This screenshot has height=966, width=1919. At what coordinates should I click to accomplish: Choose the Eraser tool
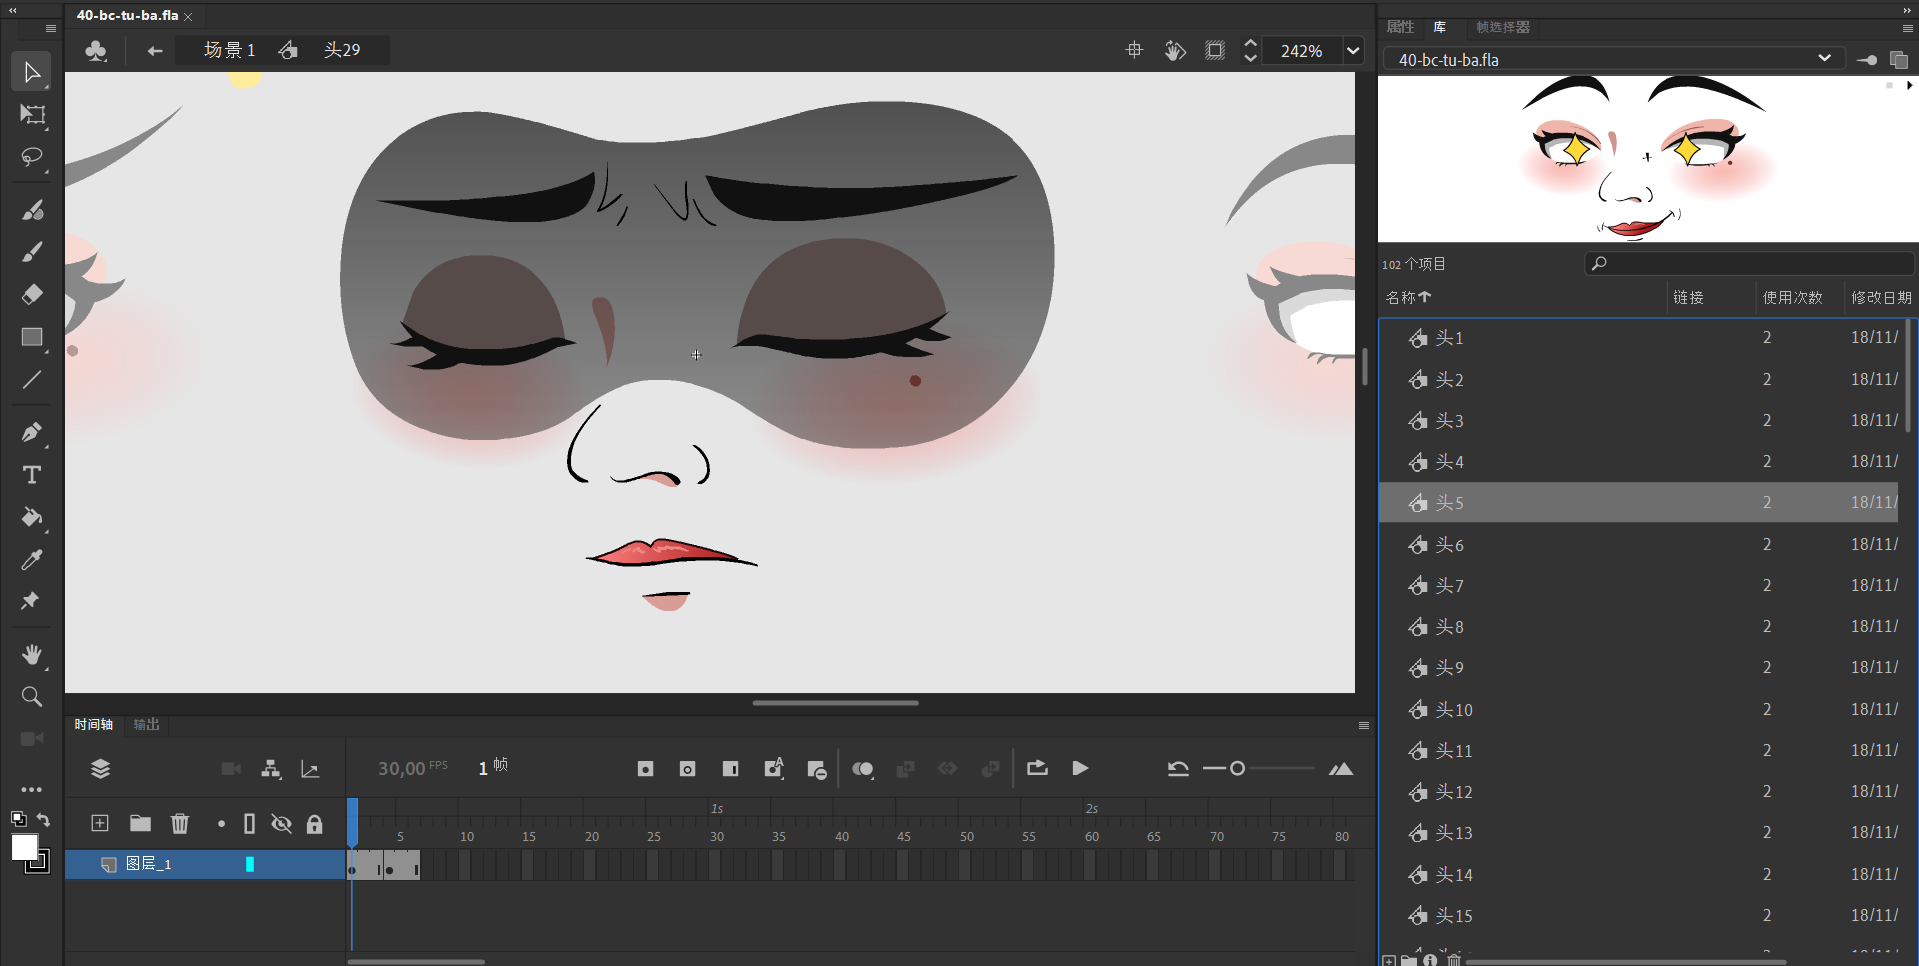click(x=32, y=294)
